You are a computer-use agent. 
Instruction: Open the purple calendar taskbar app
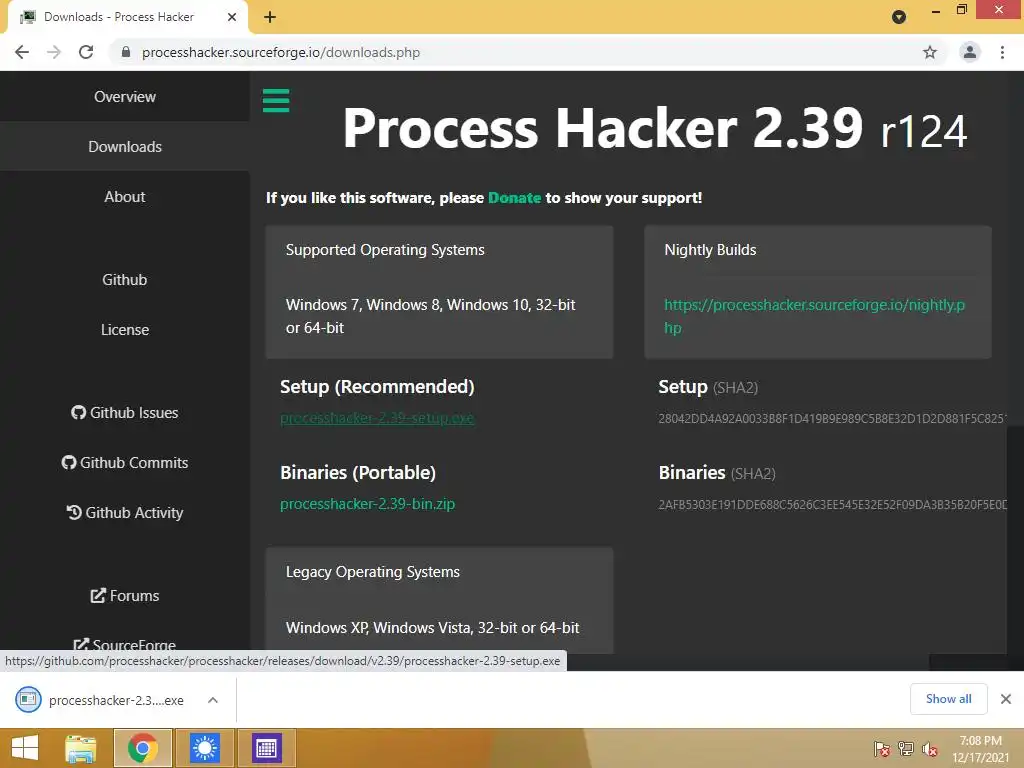266,748
